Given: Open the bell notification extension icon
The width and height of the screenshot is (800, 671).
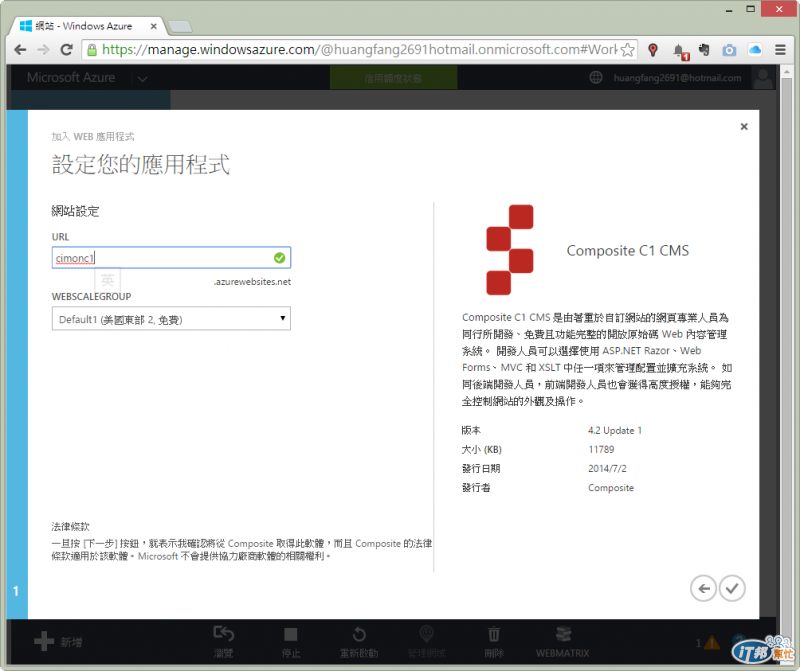Looking at the screenshot, I should (x=679, y=51).
